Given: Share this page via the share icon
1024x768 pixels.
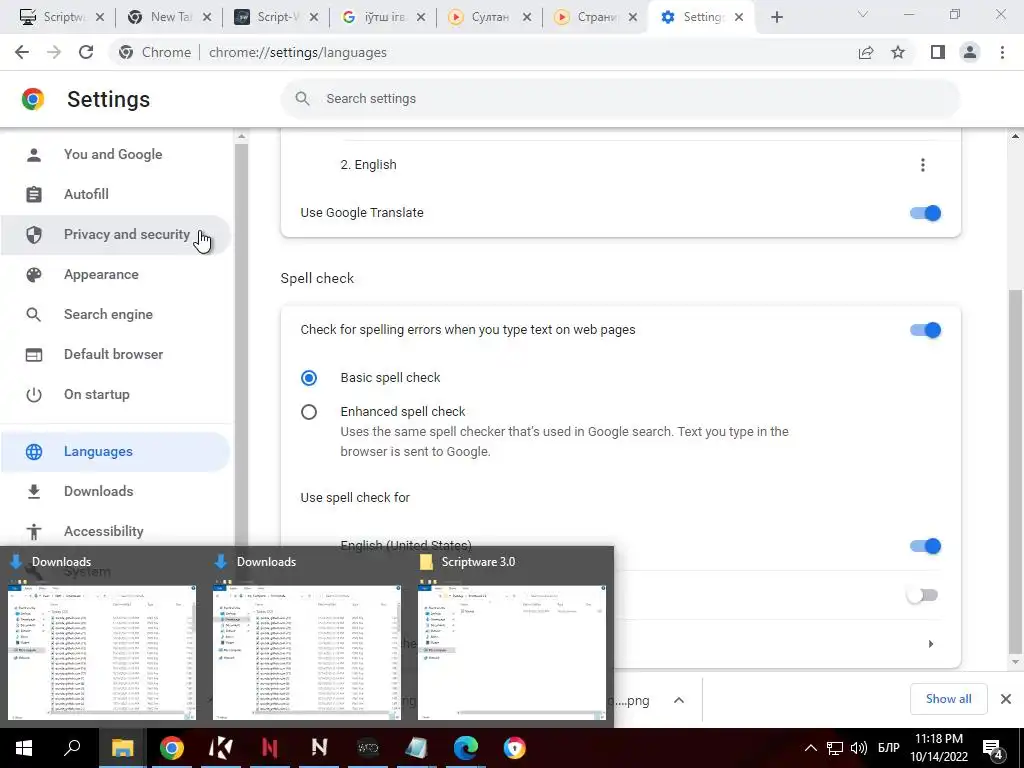Looking at the screenshot, I should click(x=866, y=52).
